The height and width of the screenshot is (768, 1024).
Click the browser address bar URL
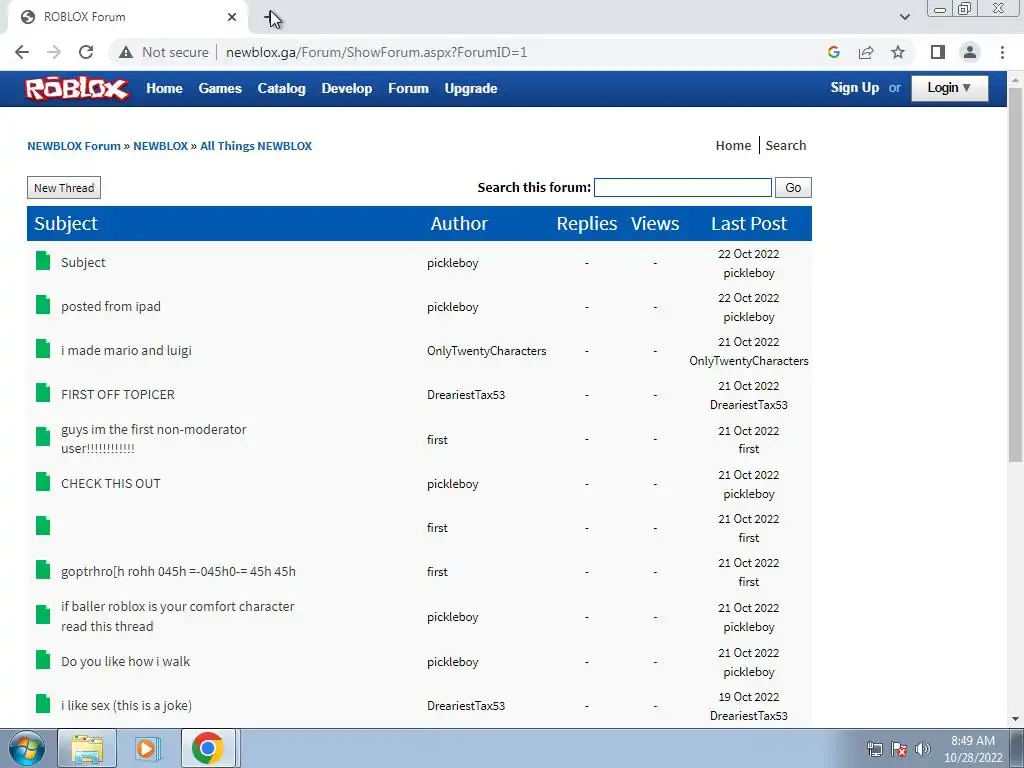click(376, 52)
